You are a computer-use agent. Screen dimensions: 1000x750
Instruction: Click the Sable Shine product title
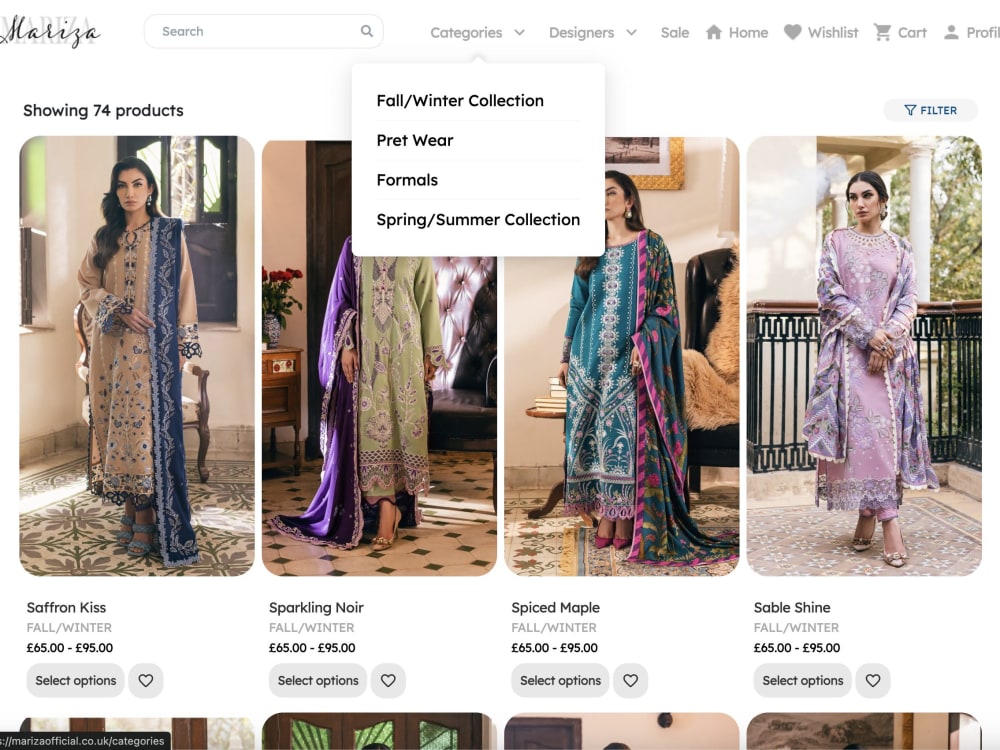(792, 608)
